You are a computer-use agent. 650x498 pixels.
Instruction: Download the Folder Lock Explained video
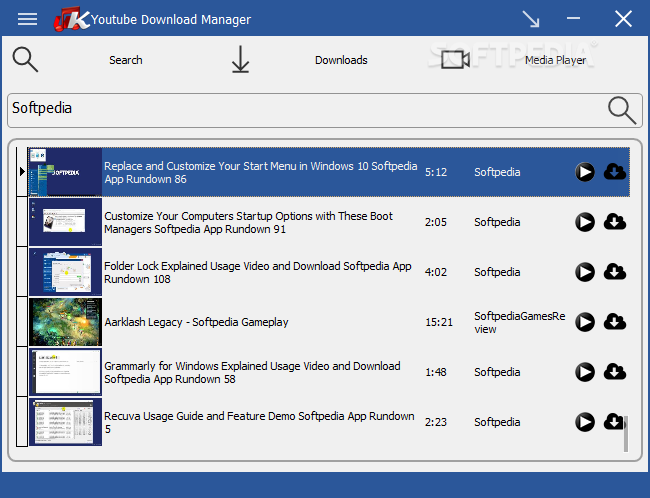pyautogui.click(x=615, y=272)
